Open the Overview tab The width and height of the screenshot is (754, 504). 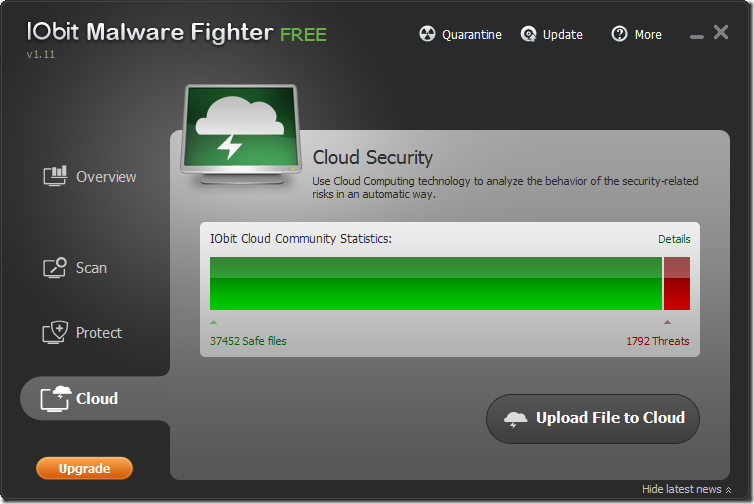tap(106, 177)
